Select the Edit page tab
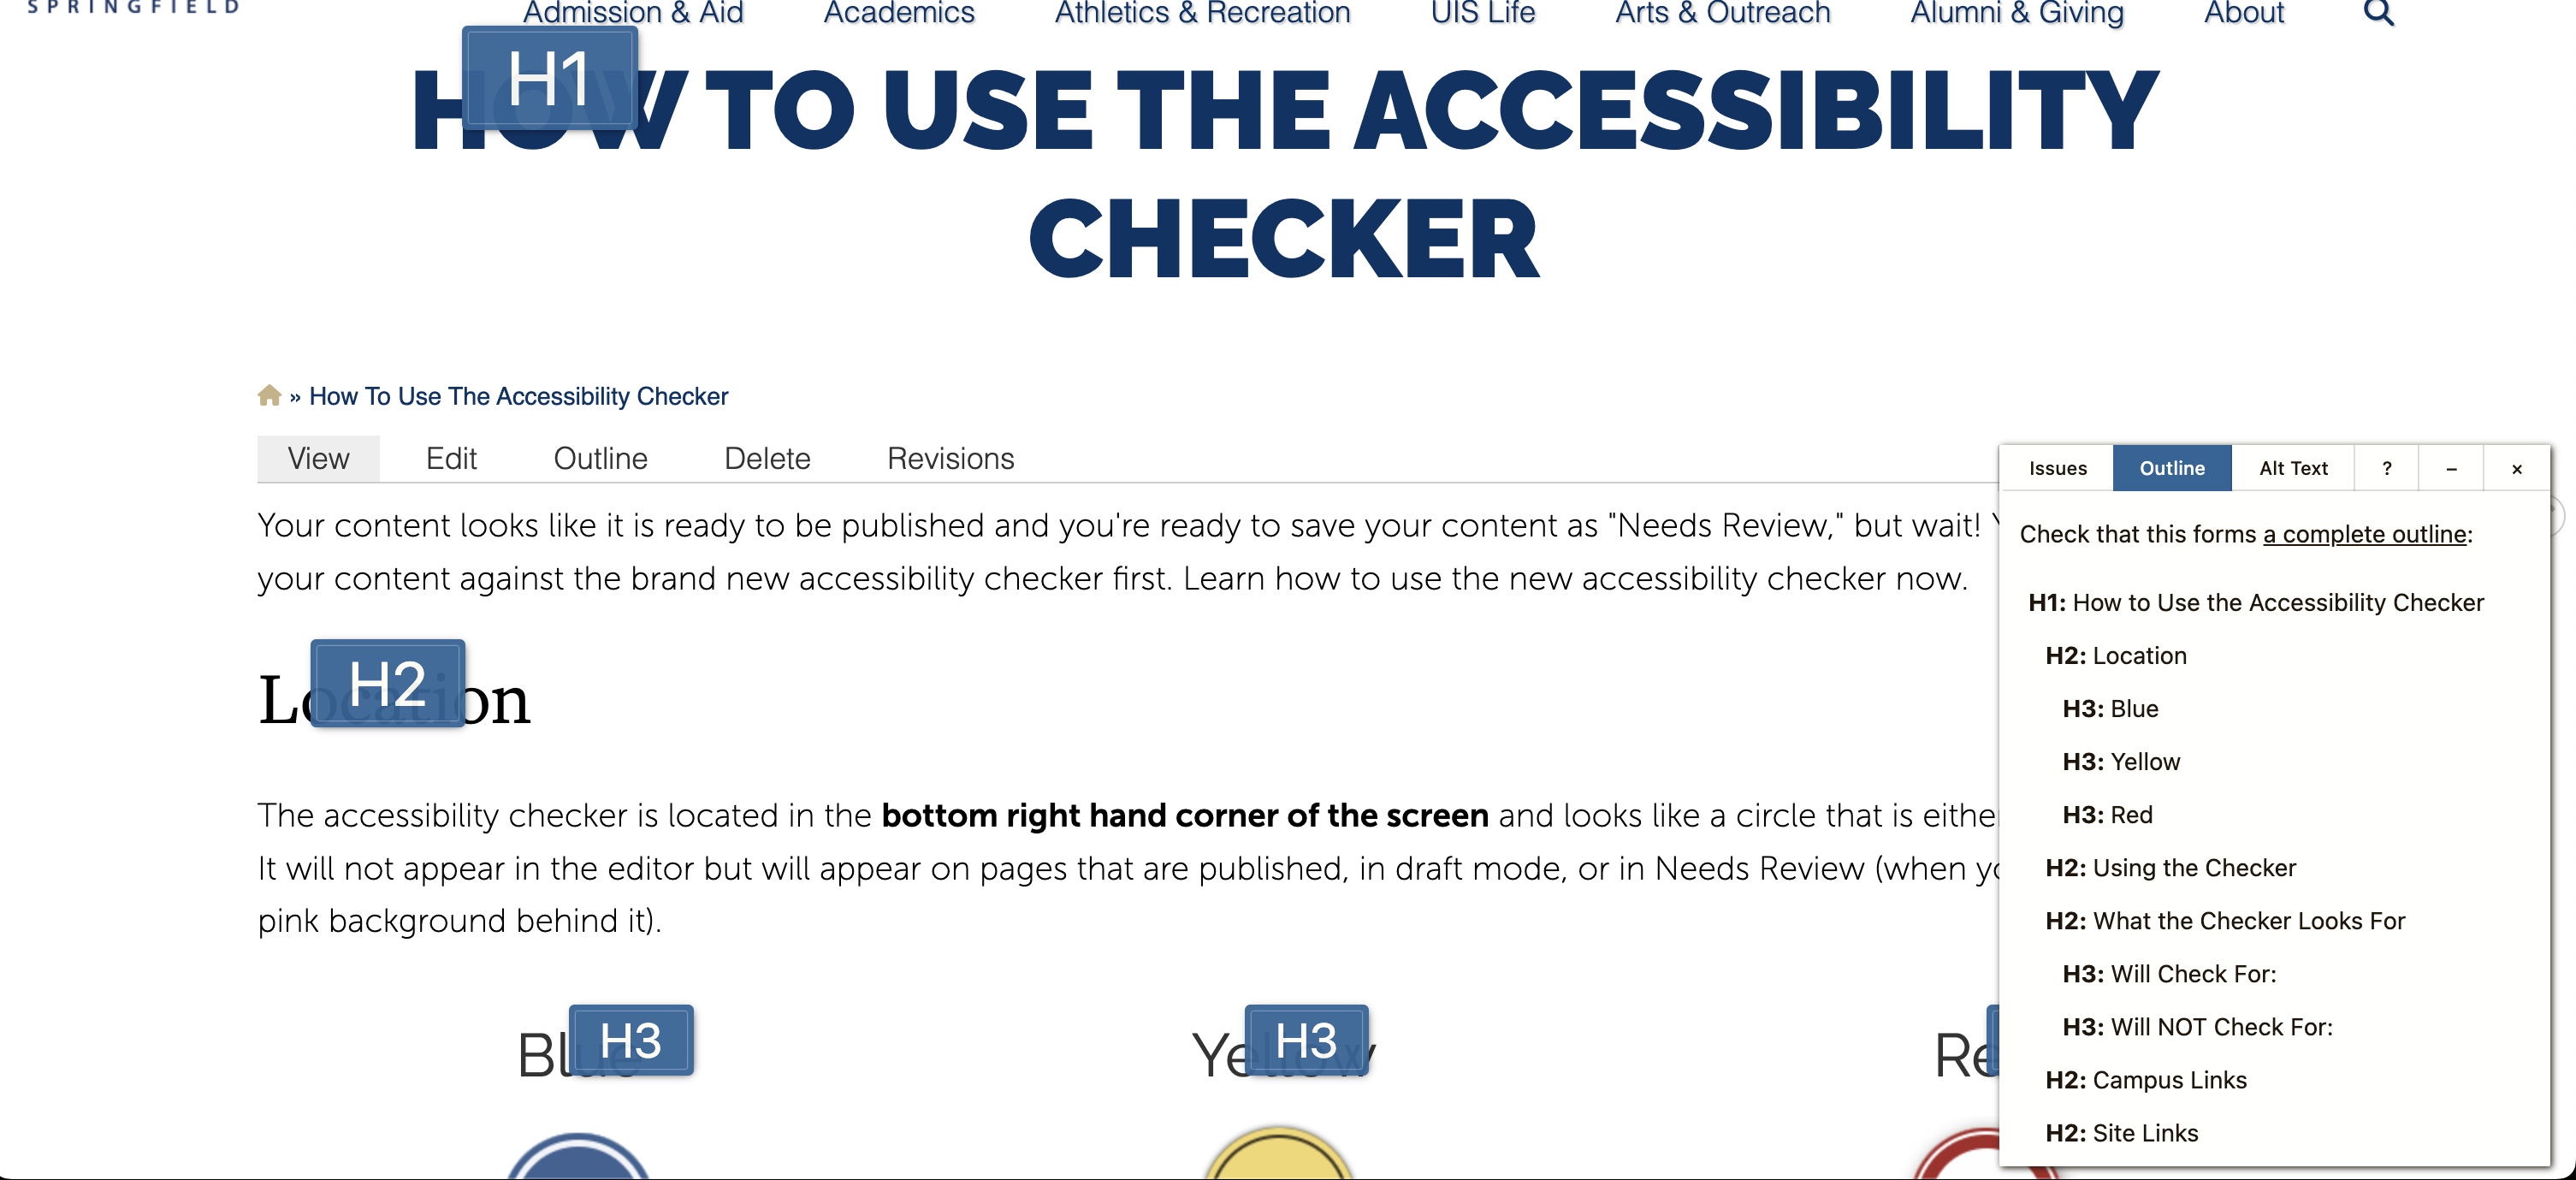Screen dimensions: 2576x1180 (x=450, y=459)
